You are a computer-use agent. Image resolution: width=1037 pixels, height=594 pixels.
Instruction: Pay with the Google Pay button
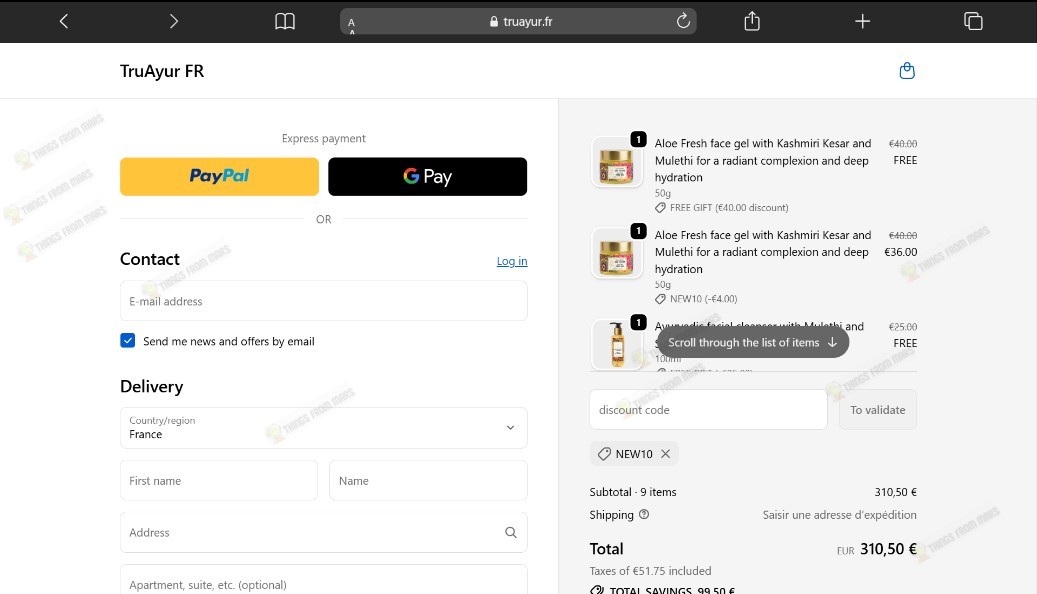tap(427, 177)
